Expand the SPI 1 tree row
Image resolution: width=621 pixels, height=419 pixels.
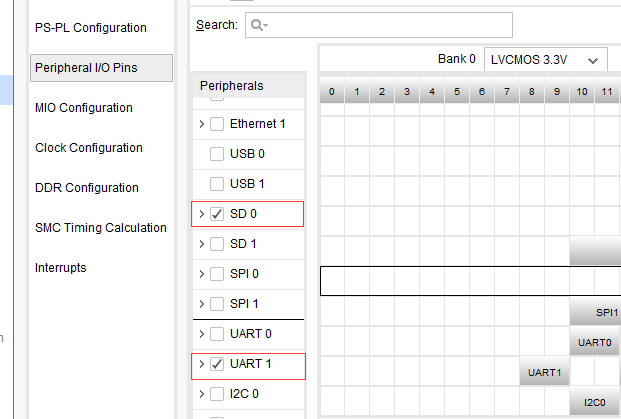pyautogui.click(x=202, y=304)
